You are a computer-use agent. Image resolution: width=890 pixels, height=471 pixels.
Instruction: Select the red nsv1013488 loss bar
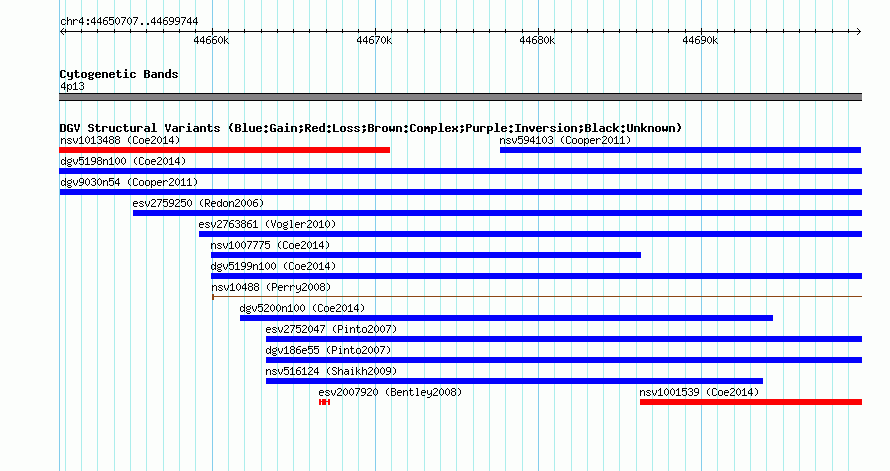(x=225, y=150)
